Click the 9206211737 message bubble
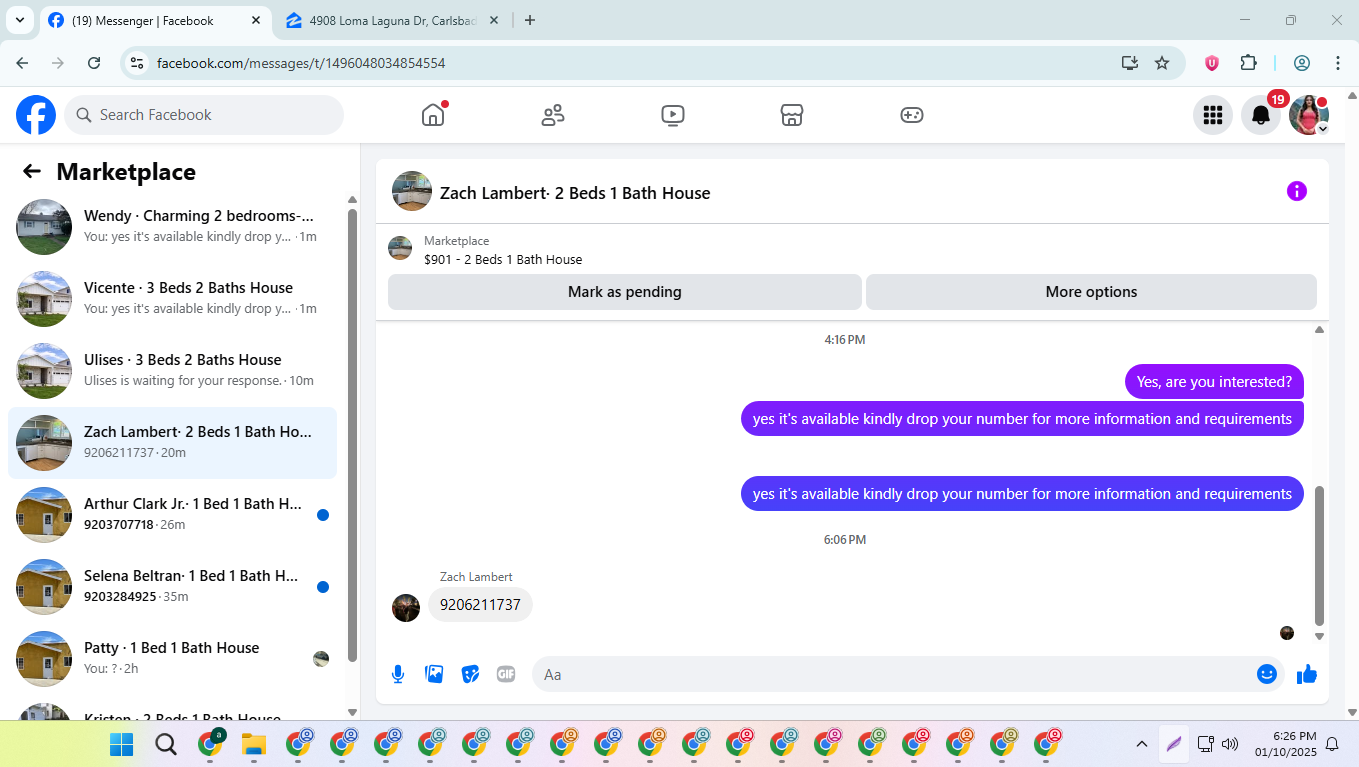1359x767 pixels. tap(480, 605)
